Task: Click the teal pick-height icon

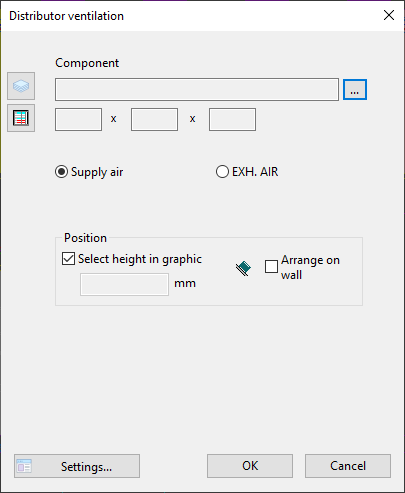Action: (244, 268)
